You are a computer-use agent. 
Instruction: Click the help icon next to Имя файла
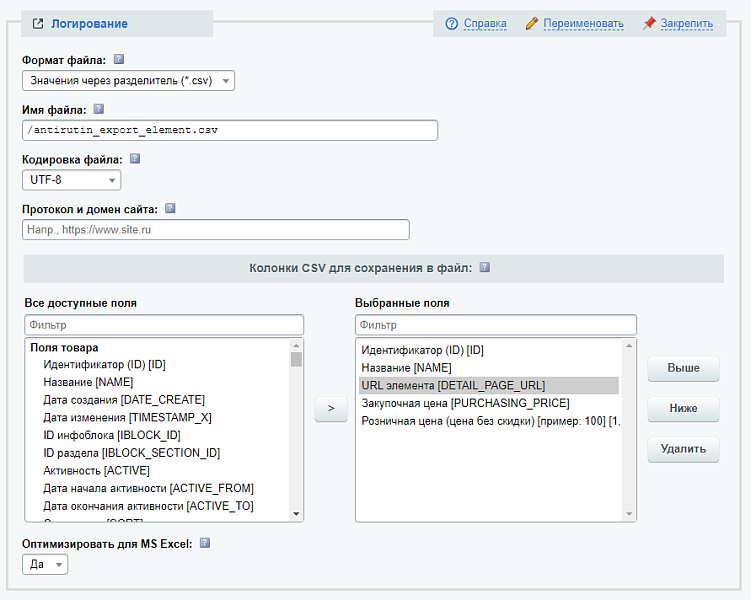pos(98,109)
